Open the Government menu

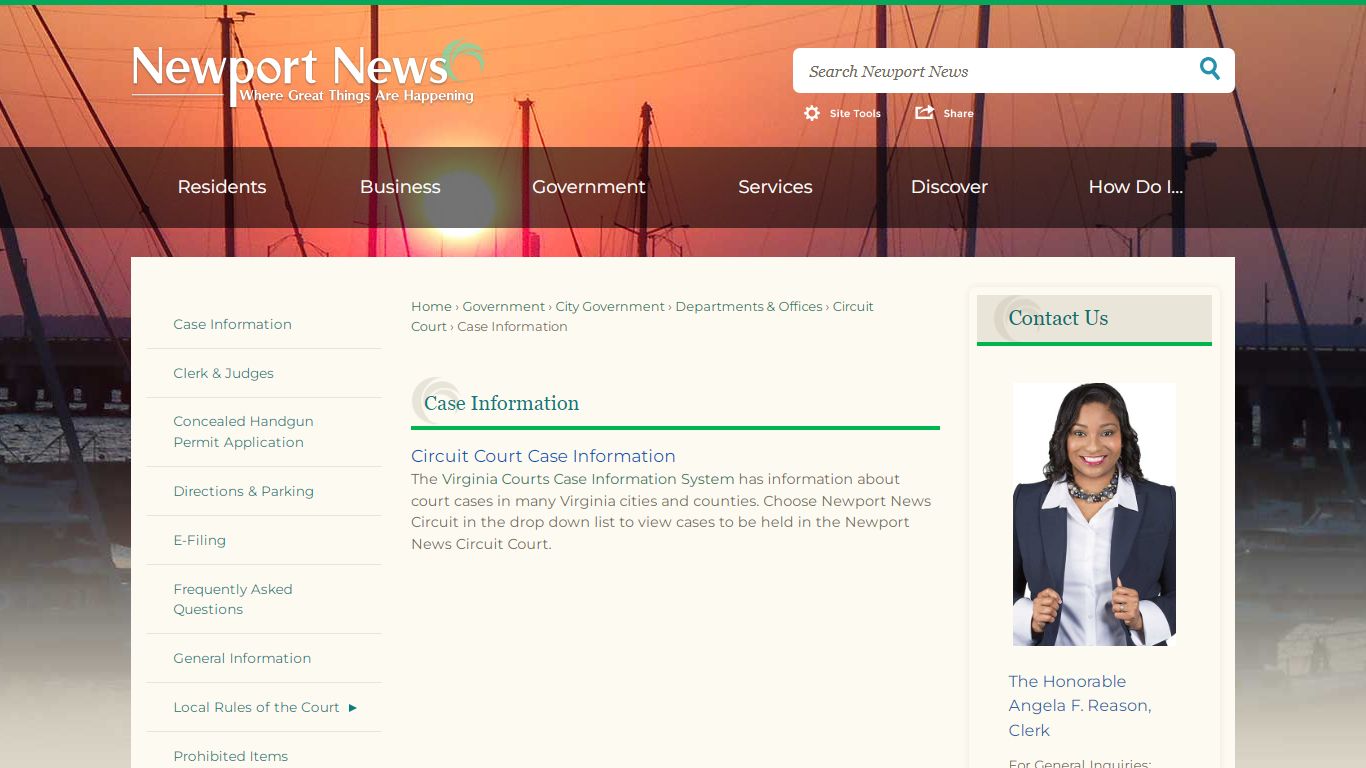[589, 187]
